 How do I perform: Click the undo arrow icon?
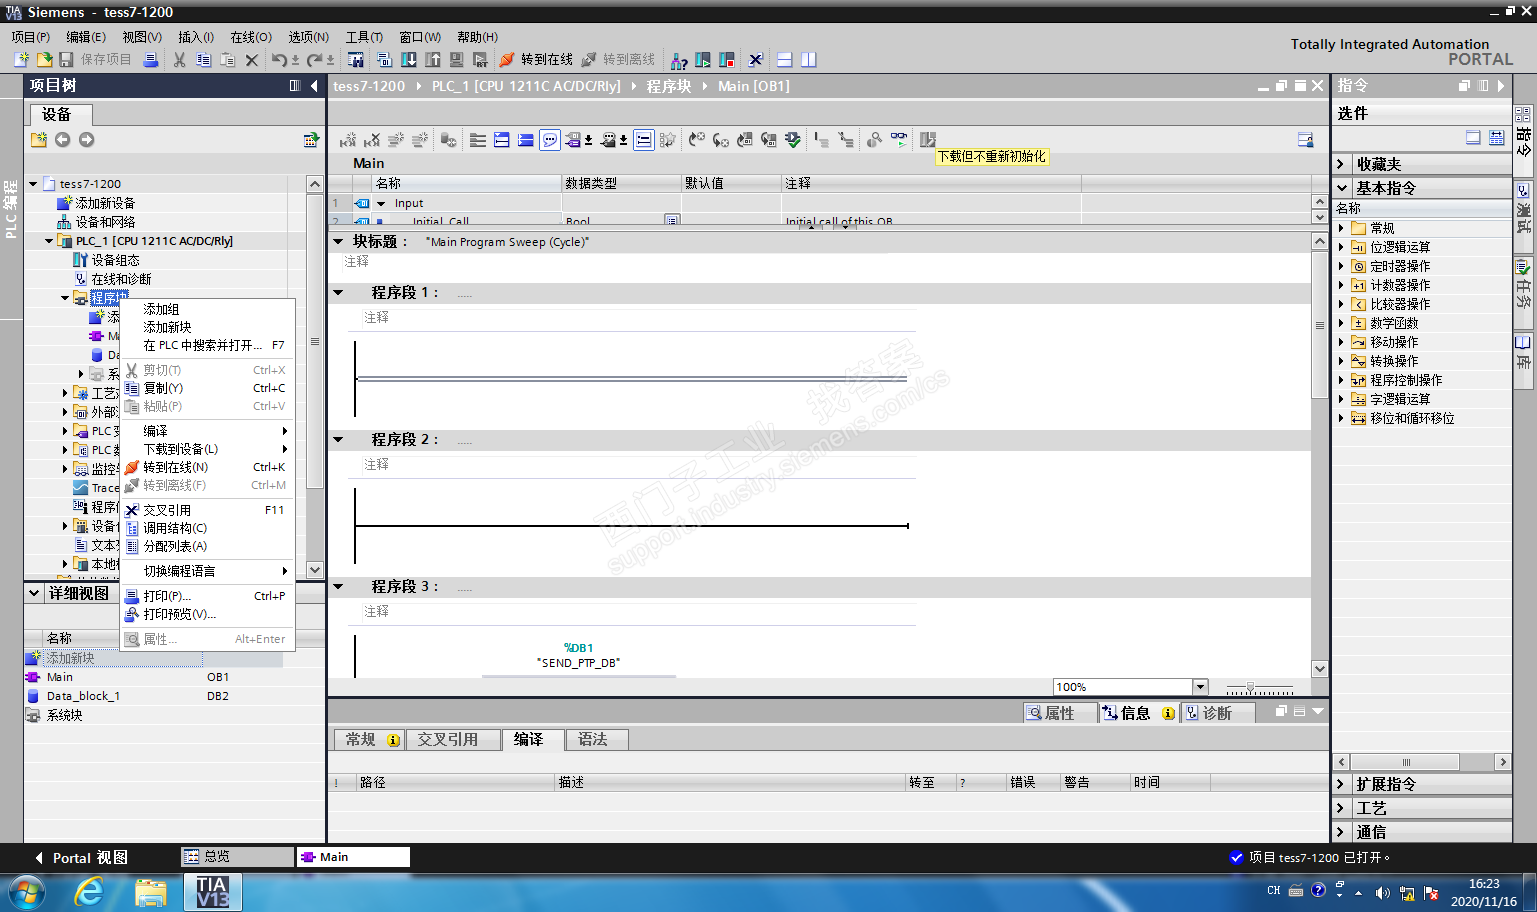pos(279,60)
